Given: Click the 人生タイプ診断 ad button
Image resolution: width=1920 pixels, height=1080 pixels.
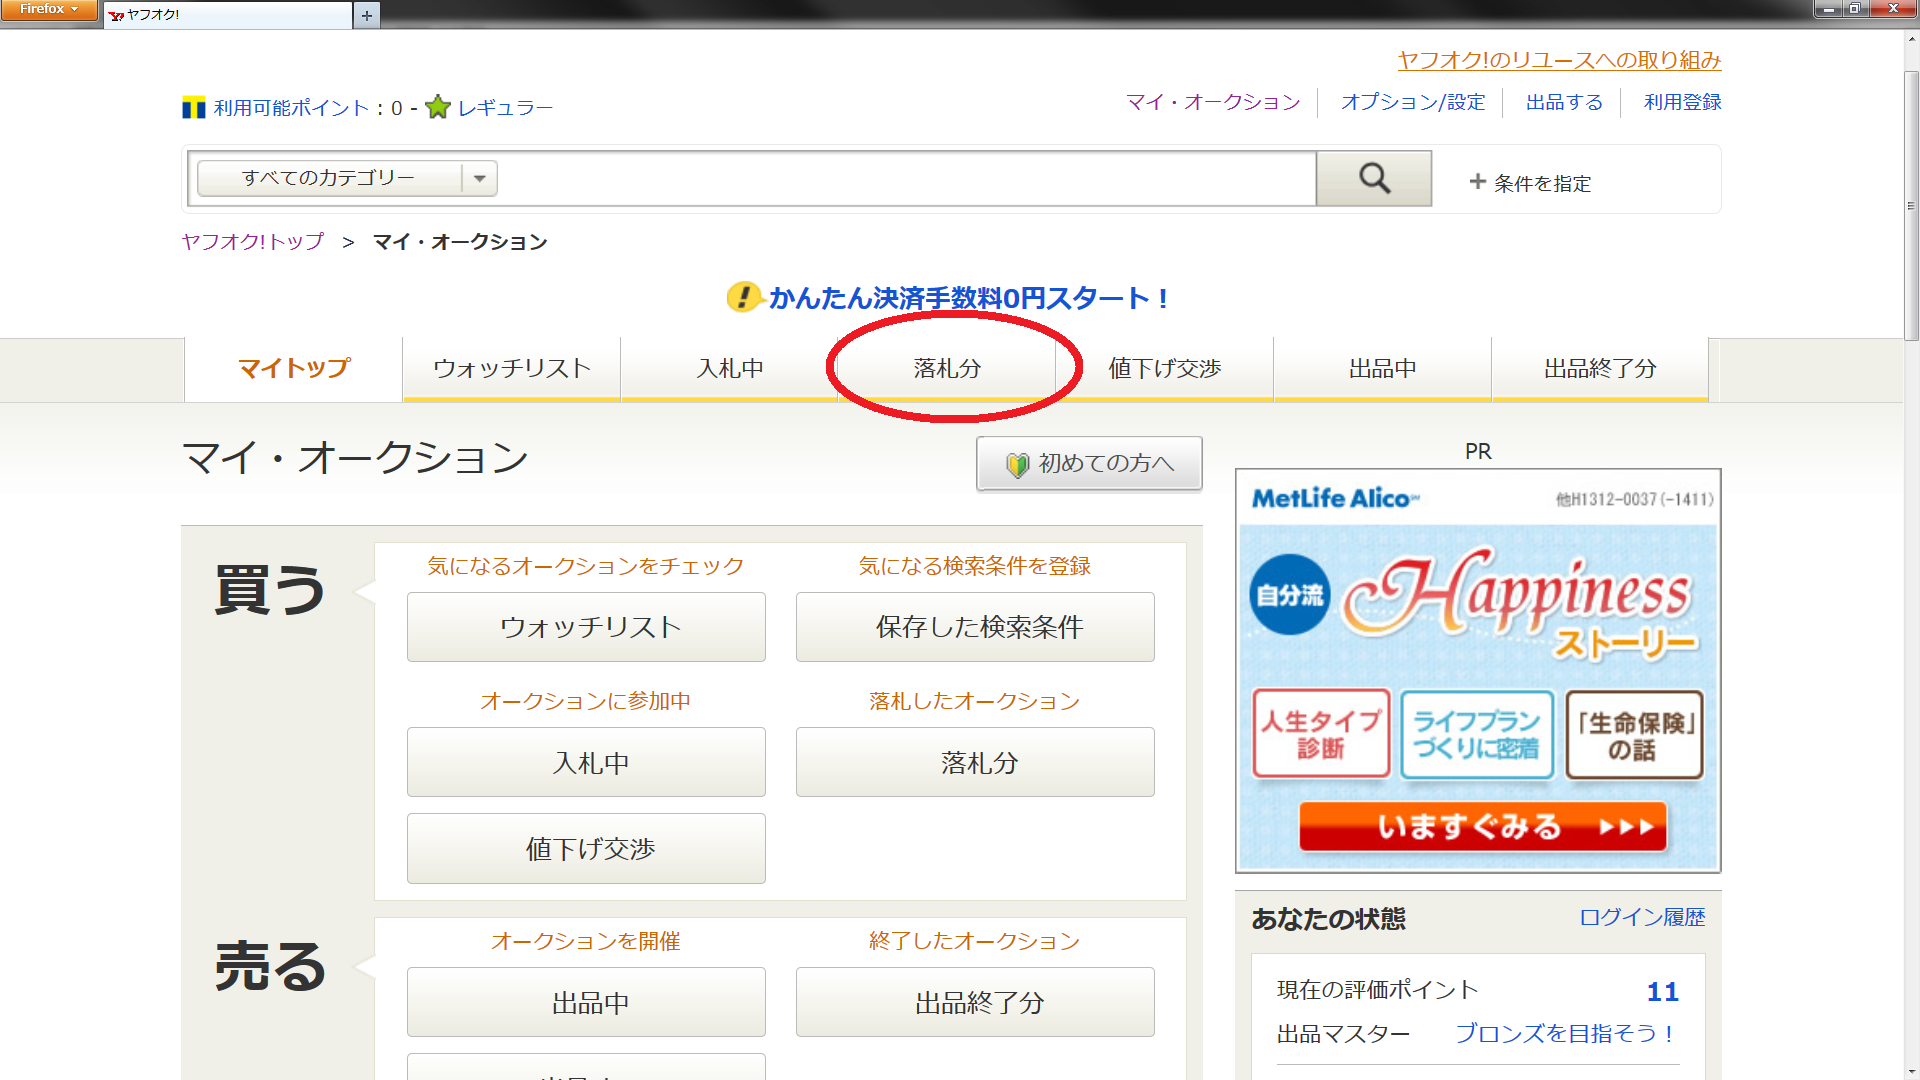Looking at the screenshot, I should [x=1321, y=734].
